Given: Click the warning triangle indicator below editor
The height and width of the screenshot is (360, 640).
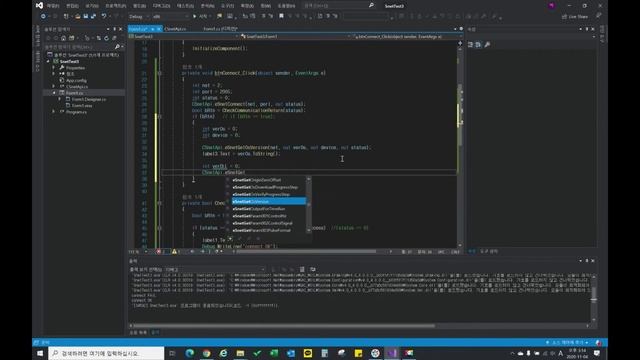Looking at the screenshot, I should (x=176, y=251).
